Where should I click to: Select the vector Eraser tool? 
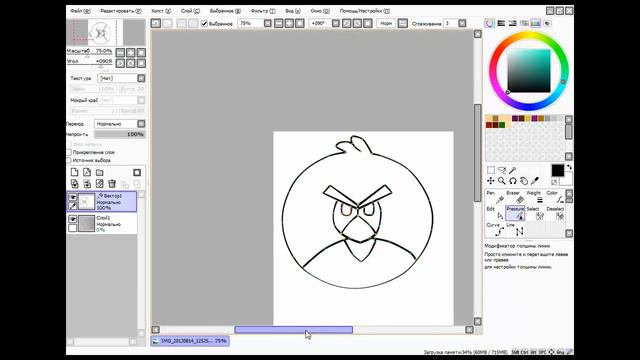click(x=515, y=197)
